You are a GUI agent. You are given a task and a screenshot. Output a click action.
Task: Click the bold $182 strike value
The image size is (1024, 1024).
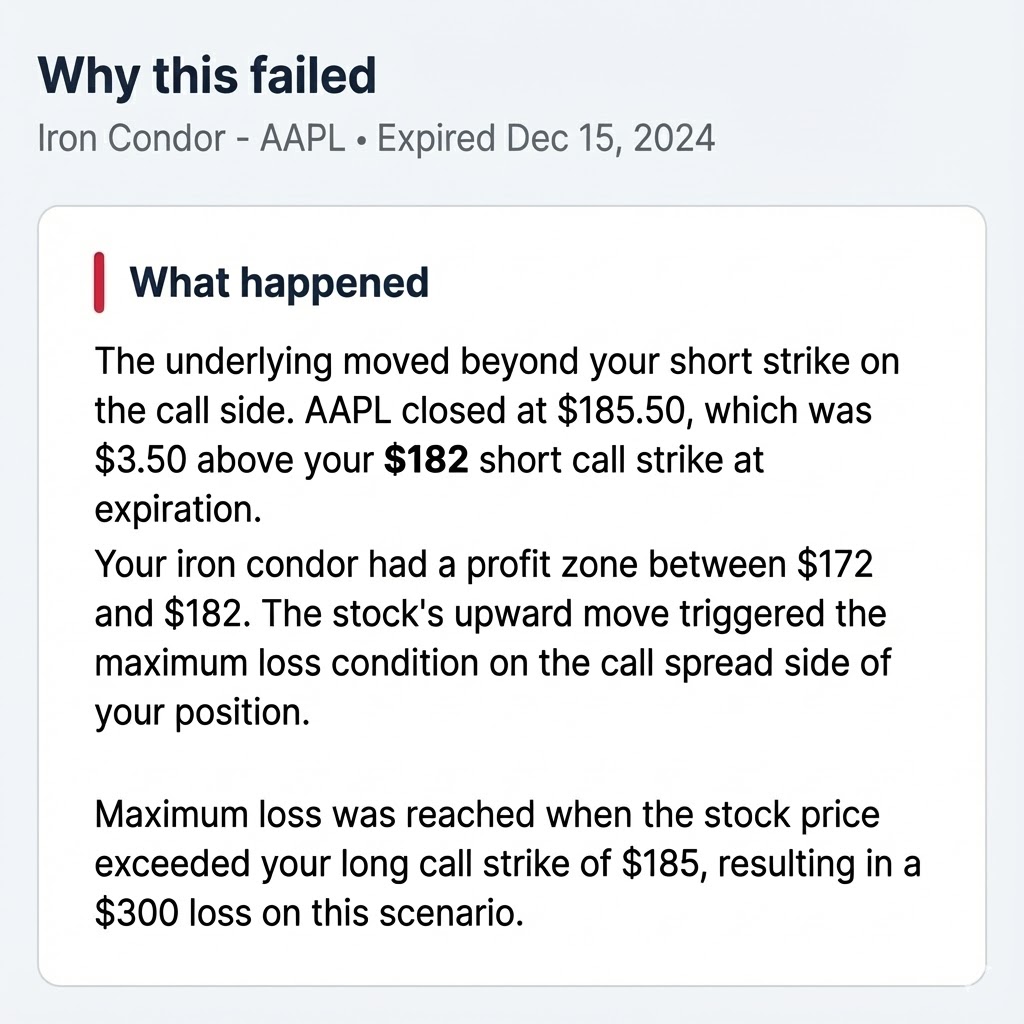pos(426,460)
